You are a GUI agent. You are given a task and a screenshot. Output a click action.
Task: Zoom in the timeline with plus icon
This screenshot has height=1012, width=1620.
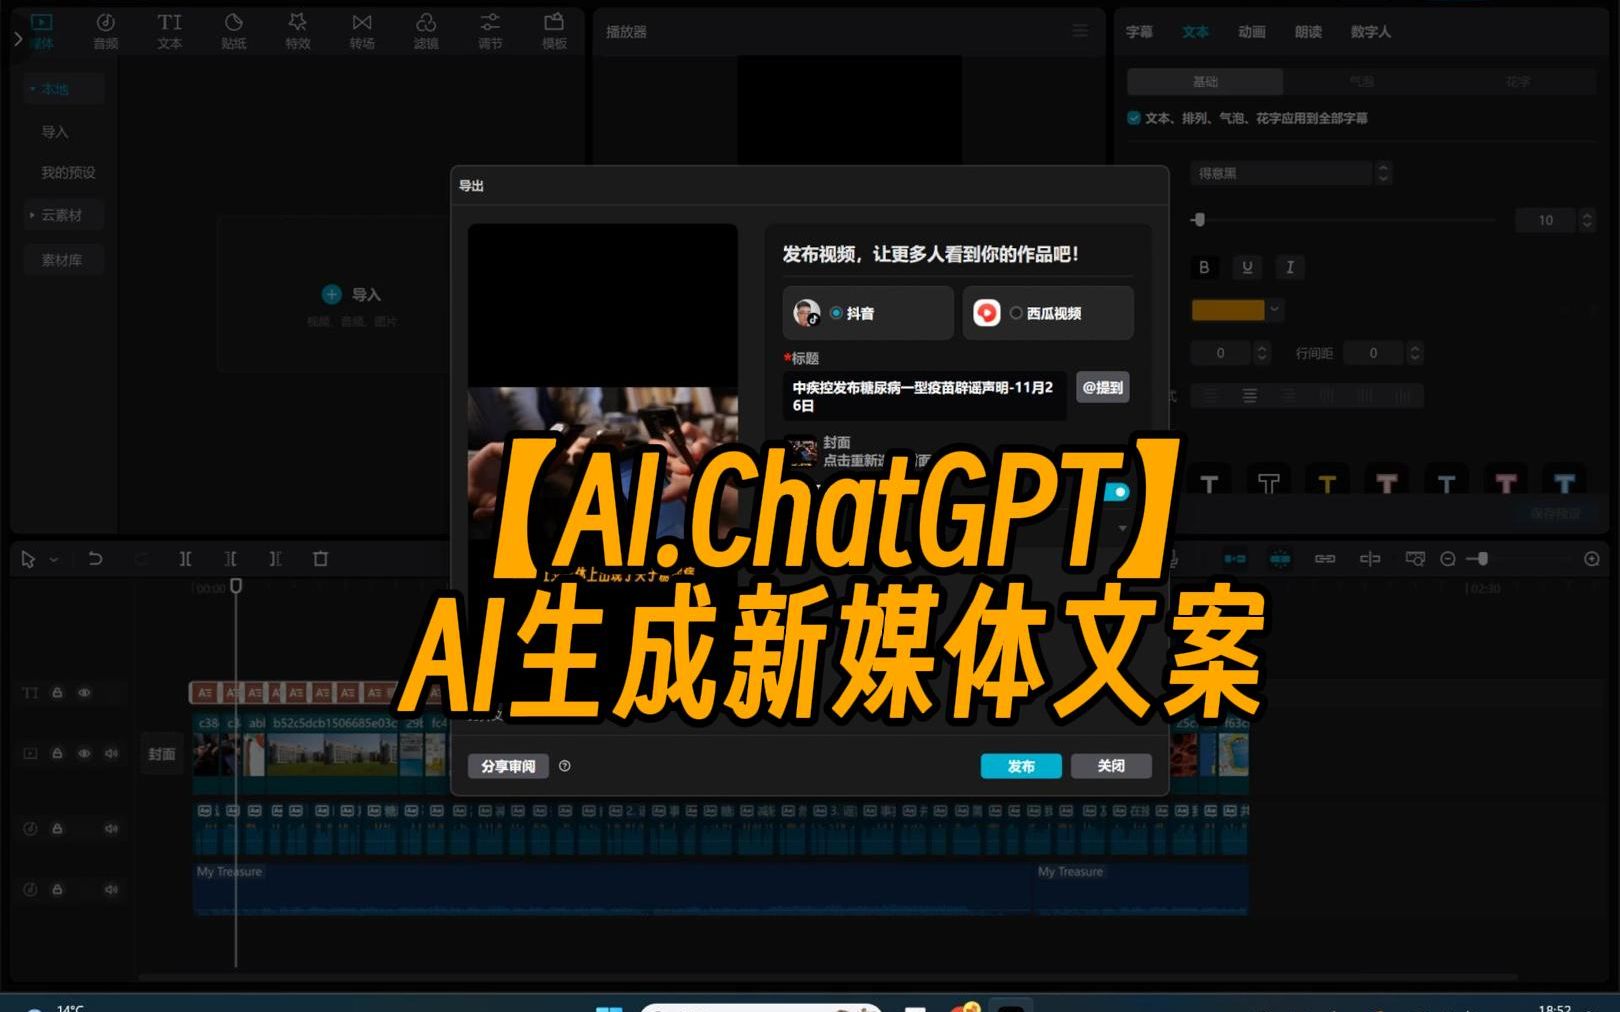tap(1592, 559)
